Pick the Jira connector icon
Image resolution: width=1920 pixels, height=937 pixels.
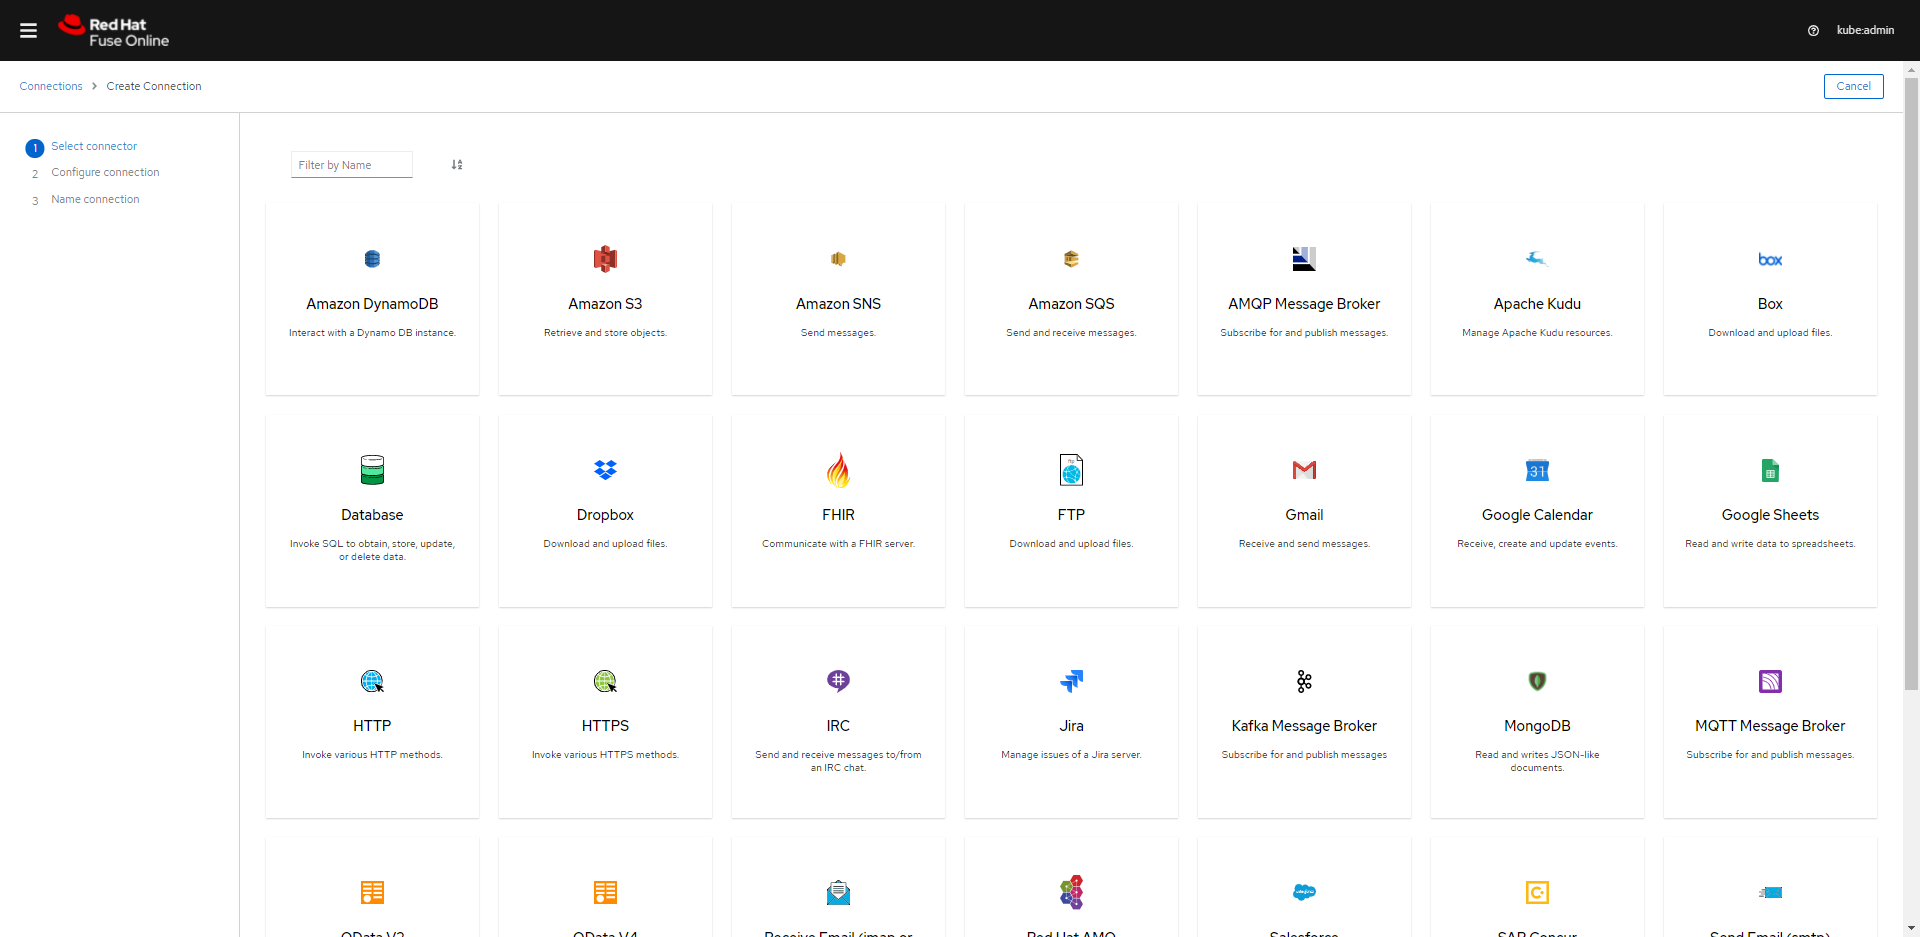(1071, 681)
